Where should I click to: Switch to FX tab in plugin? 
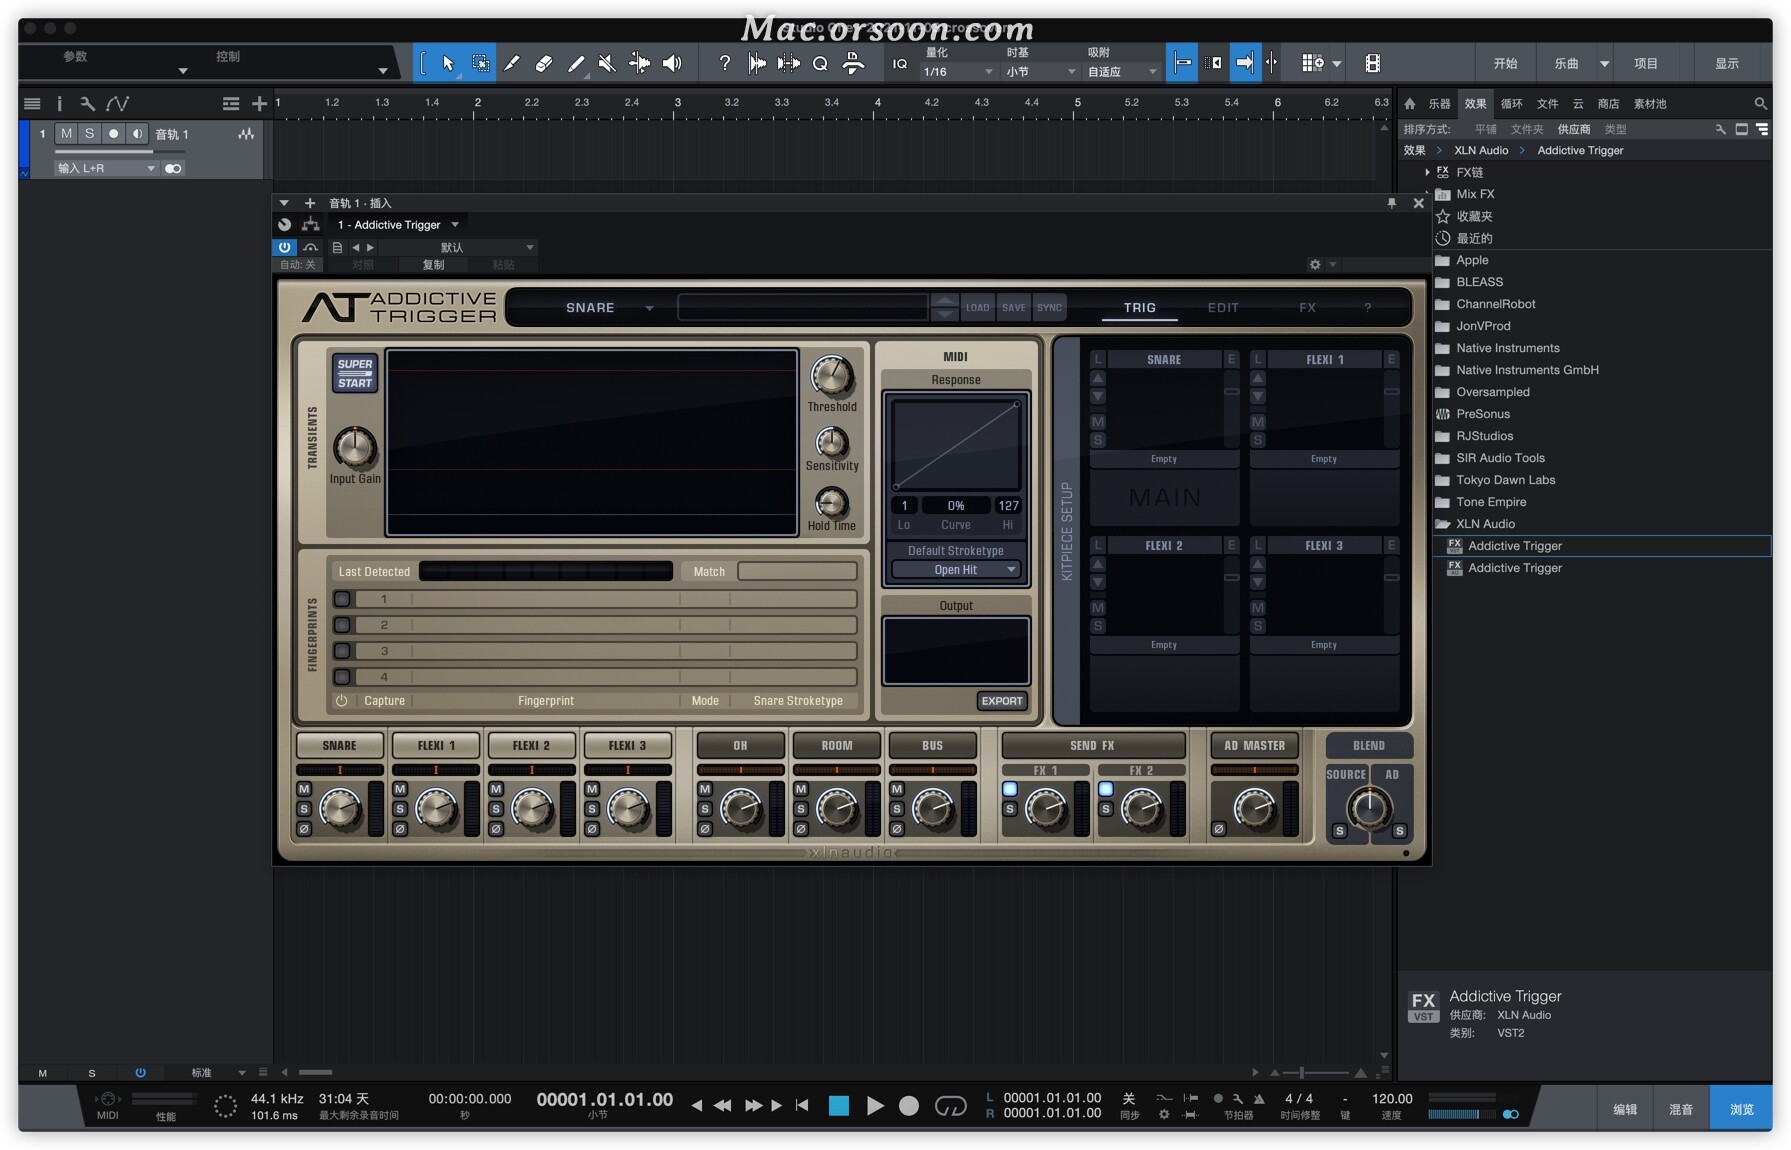[x=1307, y=308]
